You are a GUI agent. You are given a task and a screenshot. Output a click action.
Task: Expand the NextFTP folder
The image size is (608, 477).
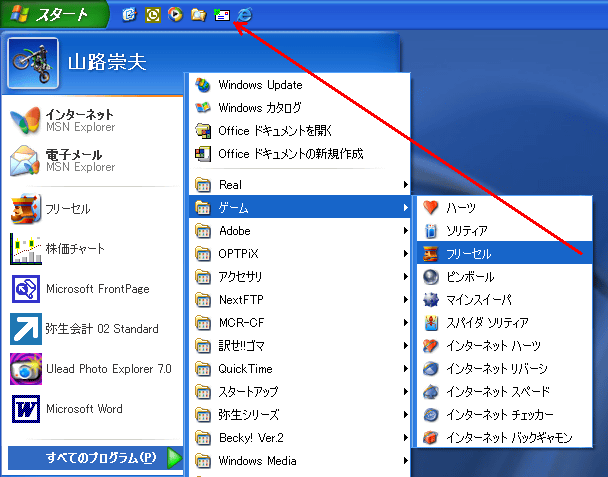click(x=299, y=299)
